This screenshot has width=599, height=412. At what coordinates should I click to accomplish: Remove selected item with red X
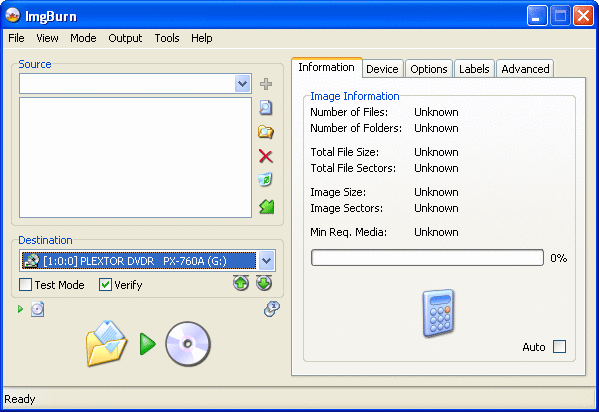tap(266, 156)
